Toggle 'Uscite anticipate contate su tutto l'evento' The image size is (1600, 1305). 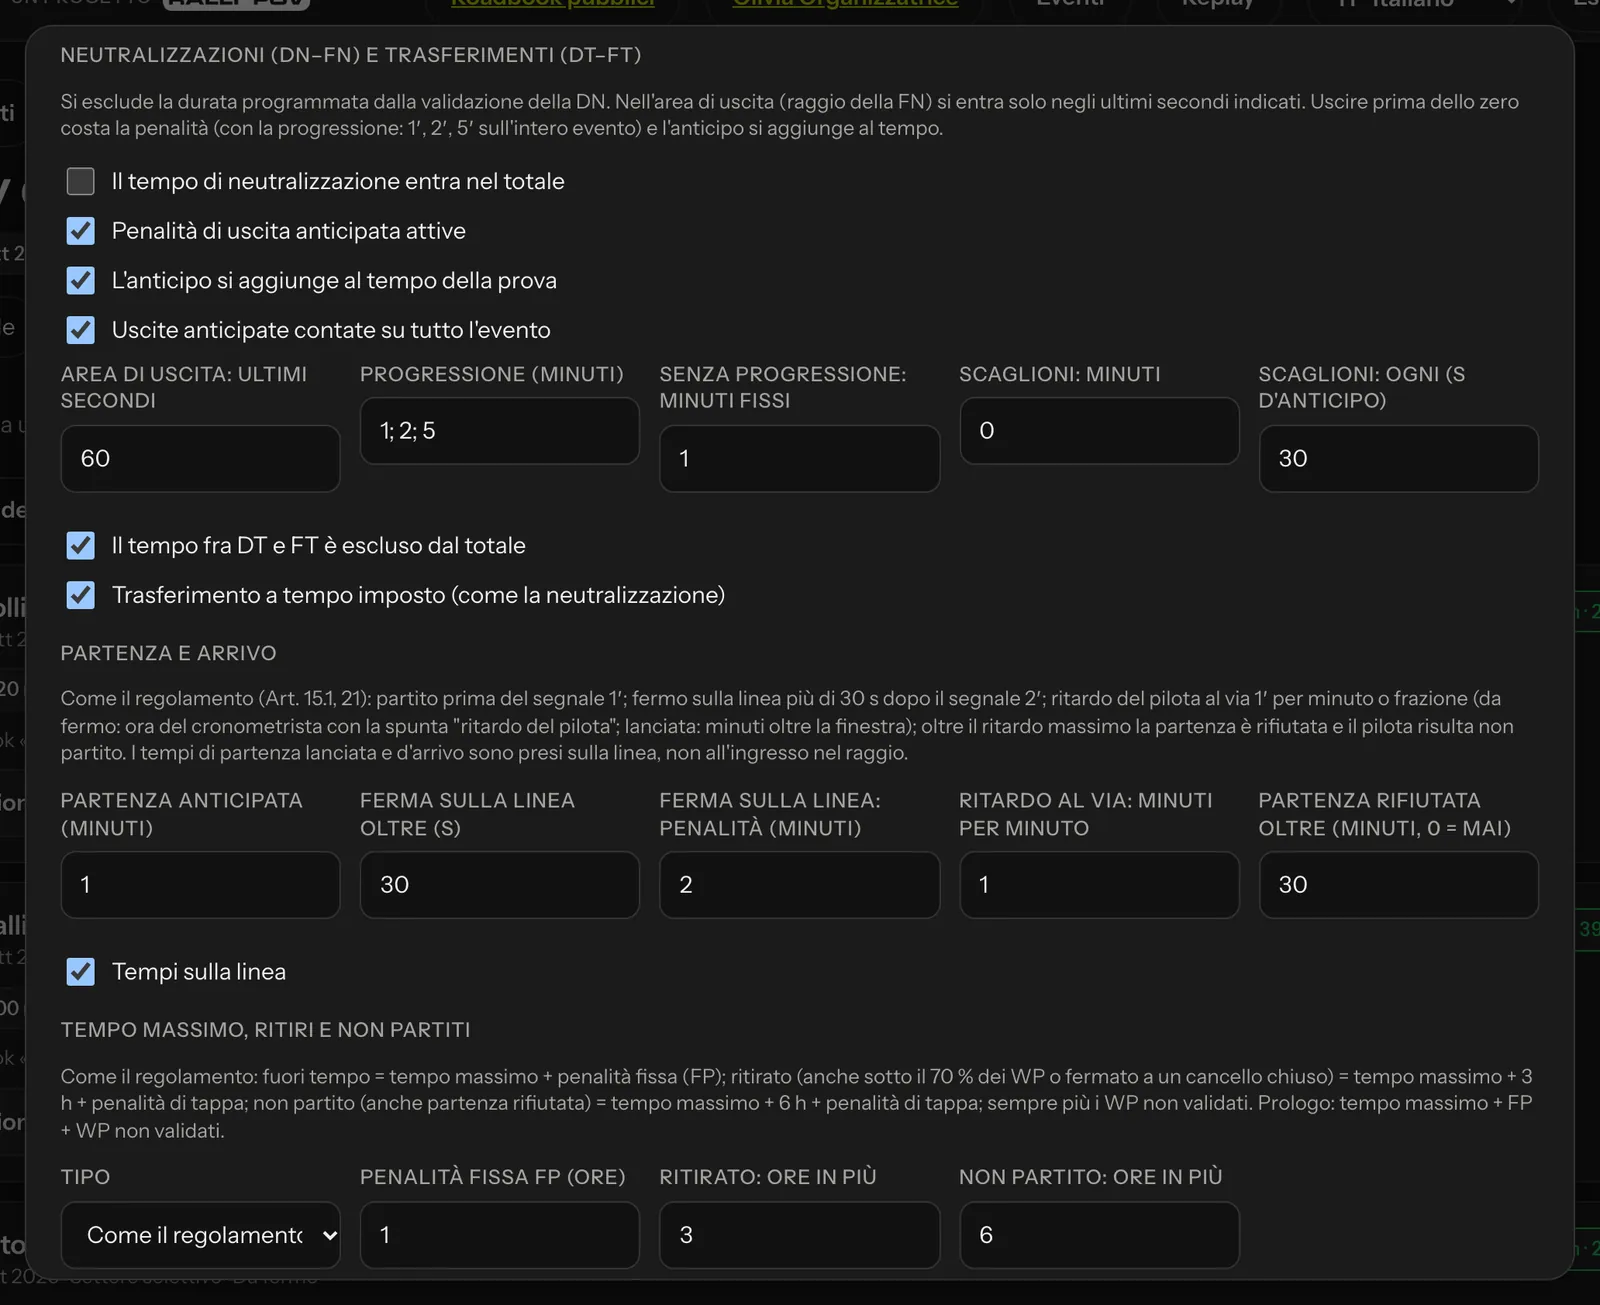coord(80,330)
